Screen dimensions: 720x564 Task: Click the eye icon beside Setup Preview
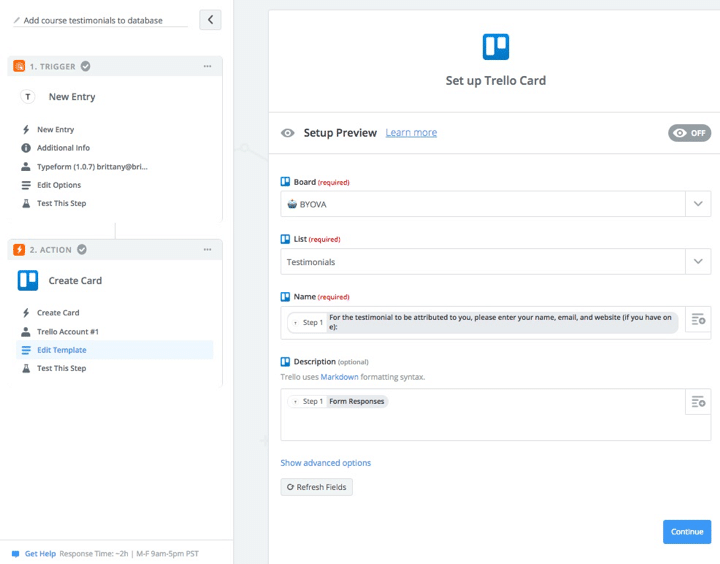288,133
